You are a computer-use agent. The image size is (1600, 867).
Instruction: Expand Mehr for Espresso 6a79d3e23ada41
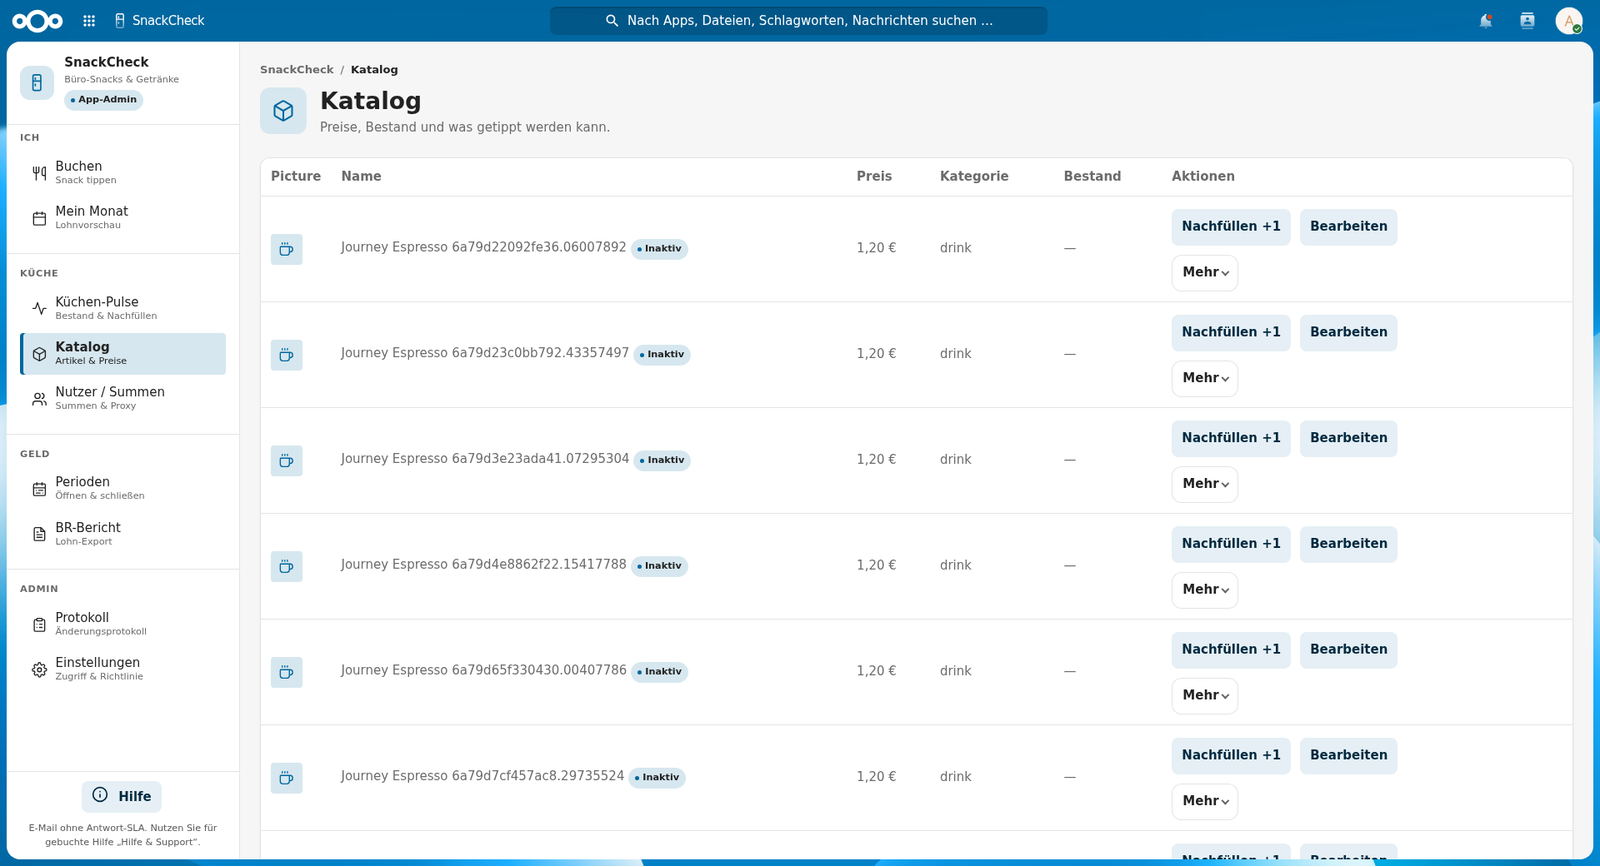point(1205,485)
